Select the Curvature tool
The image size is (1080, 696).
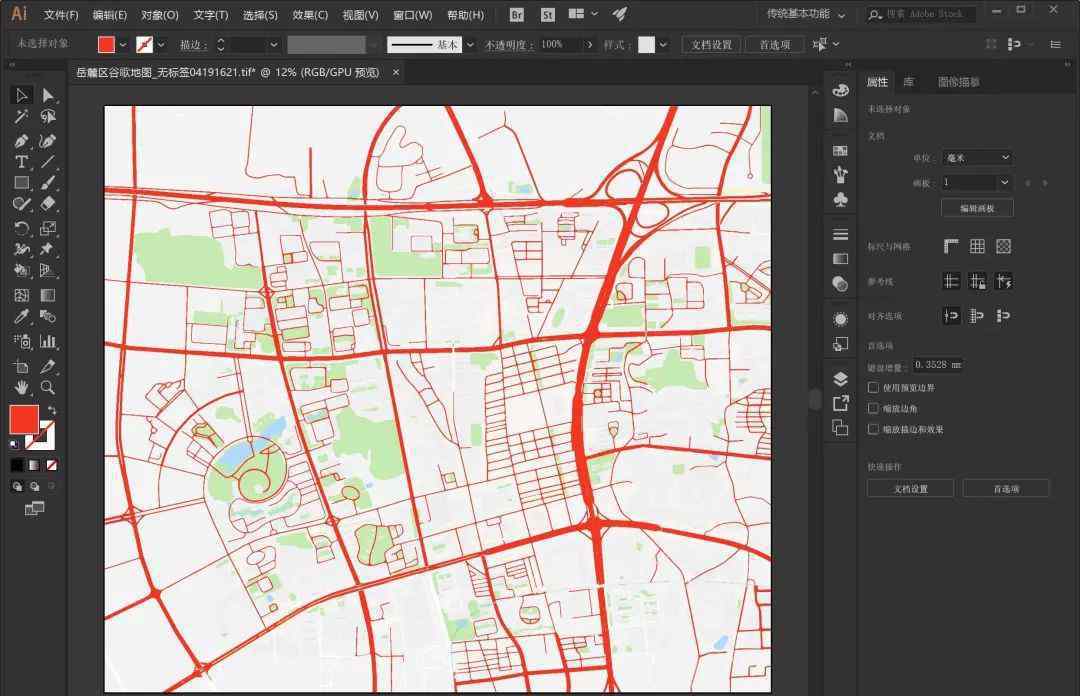[48, 141]
